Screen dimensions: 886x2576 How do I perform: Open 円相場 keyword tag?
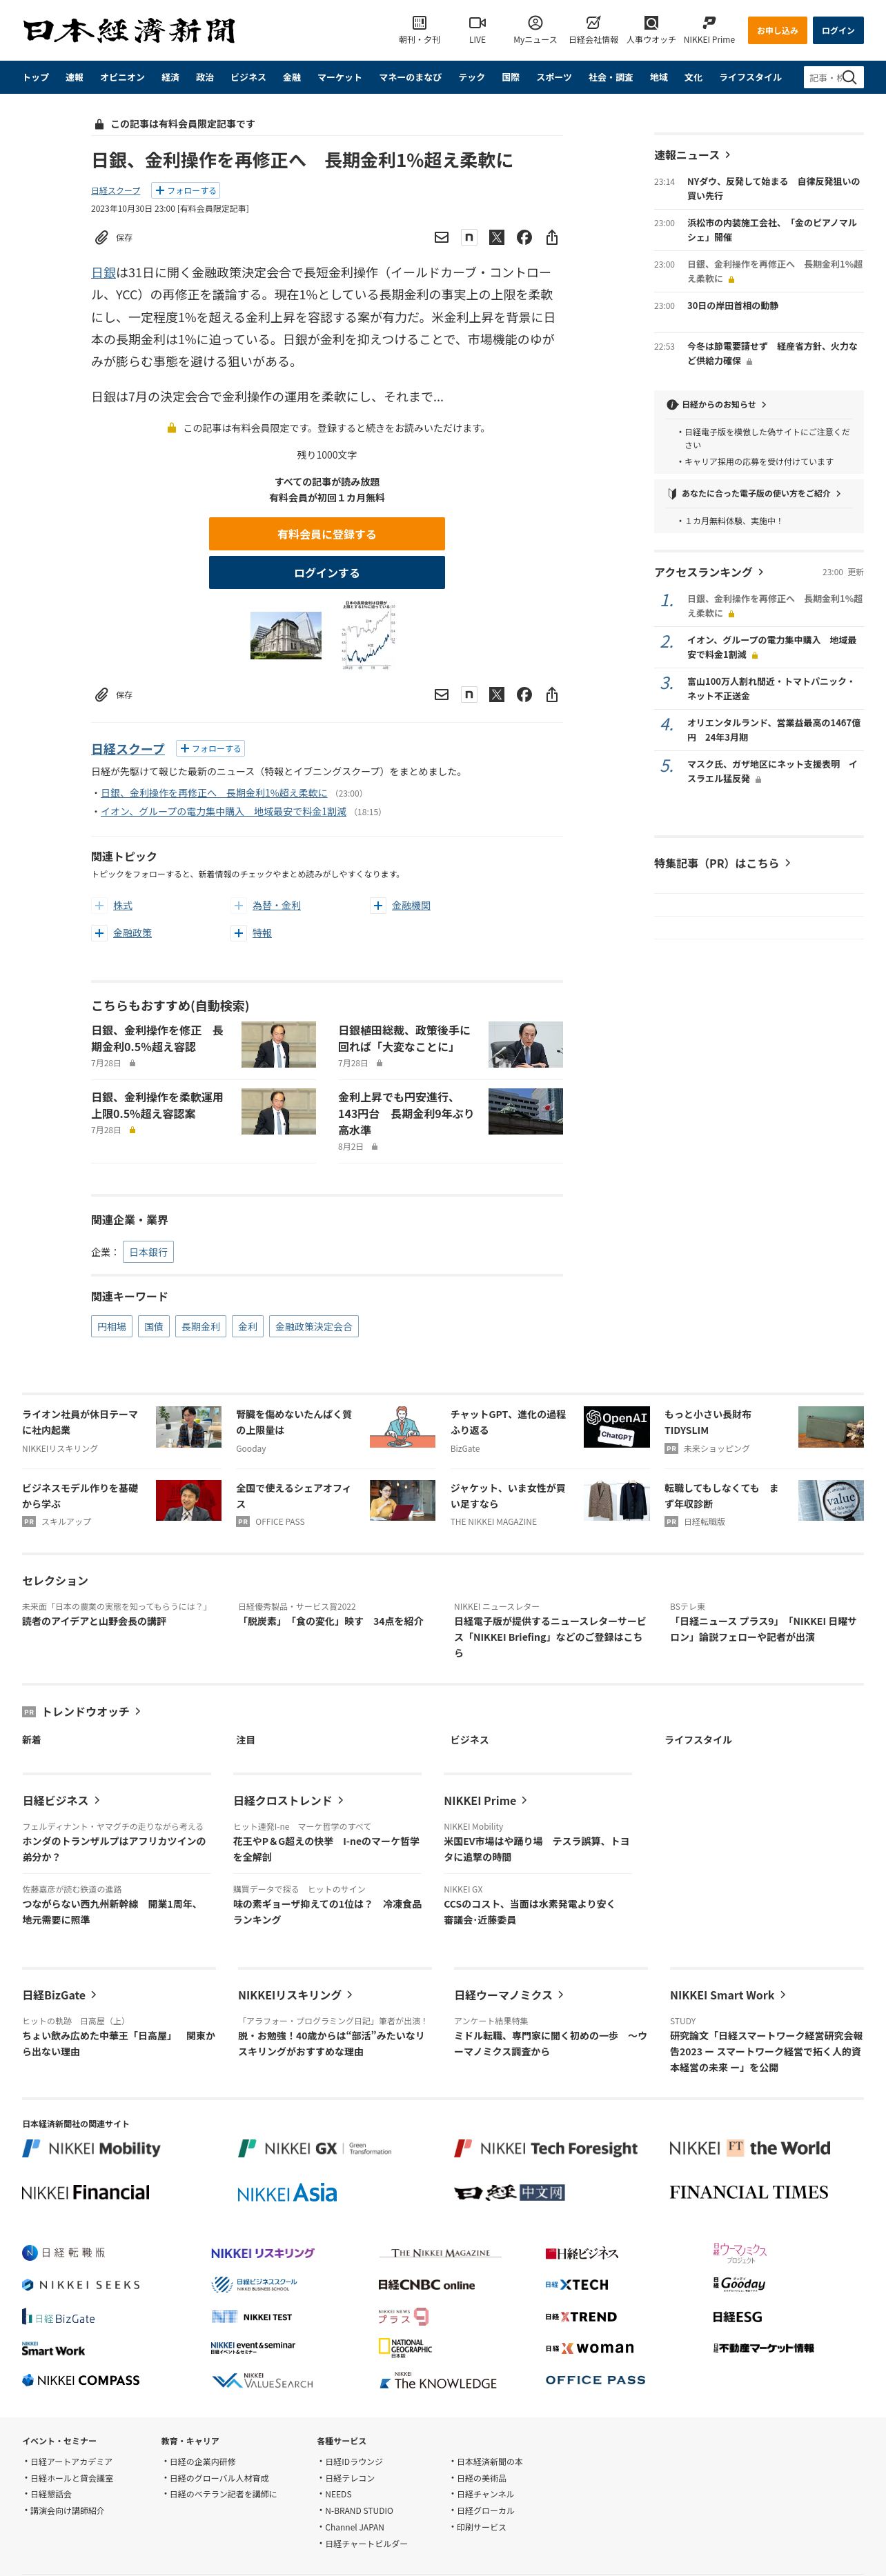[x=112, y=1327]
